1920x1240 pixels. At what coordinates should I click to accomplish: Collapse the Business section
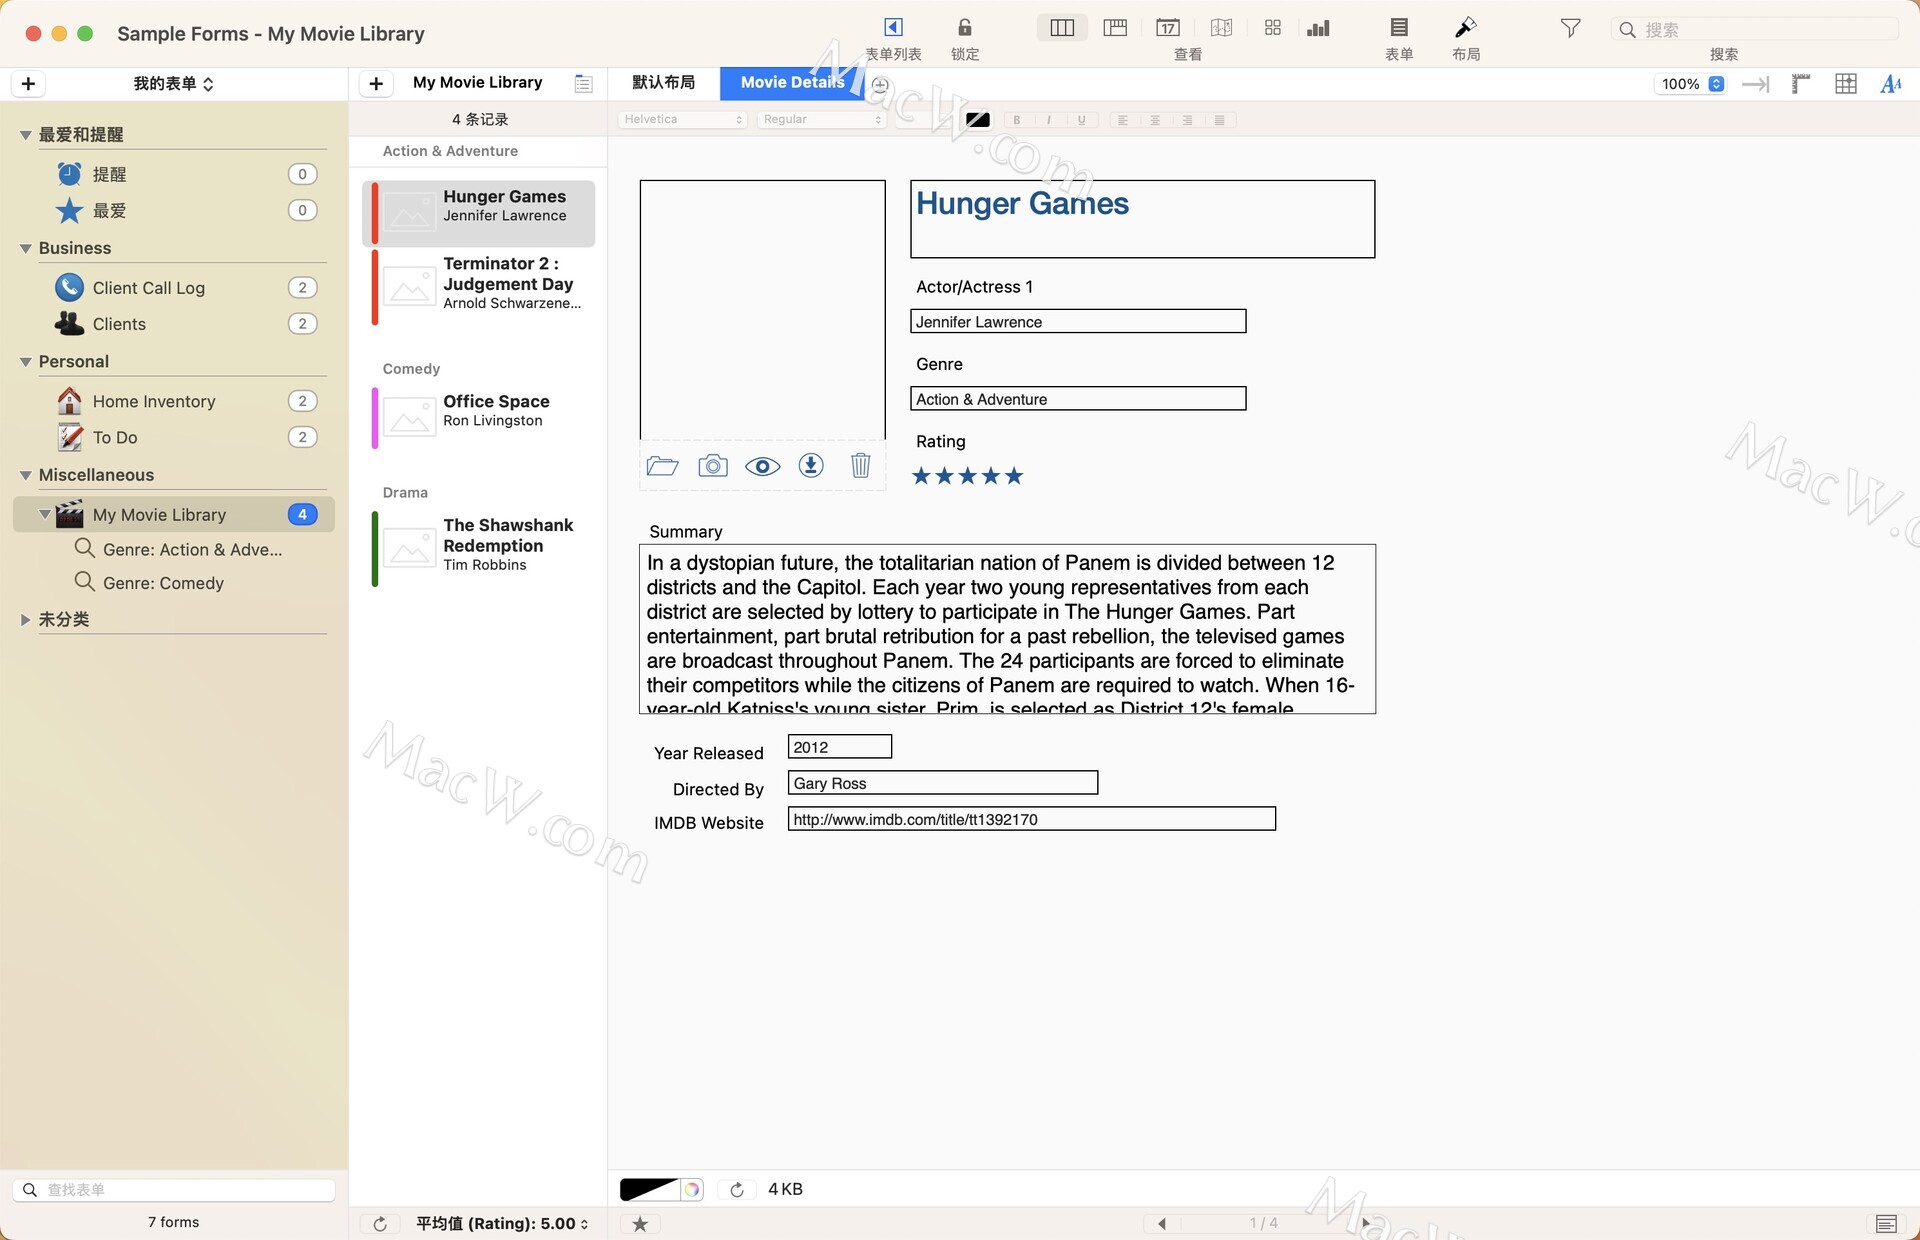pyautogui.click(x=26, y=248)
